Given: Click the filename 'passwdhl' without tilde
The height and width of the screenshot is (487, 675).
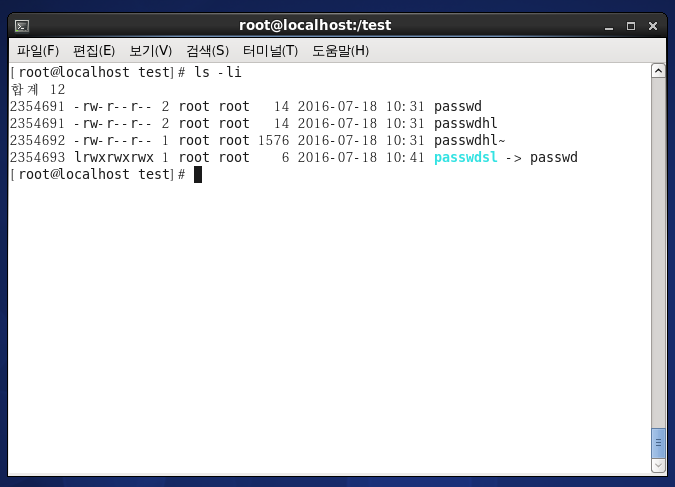Looking at the screenshot, I should pos(465,124).
